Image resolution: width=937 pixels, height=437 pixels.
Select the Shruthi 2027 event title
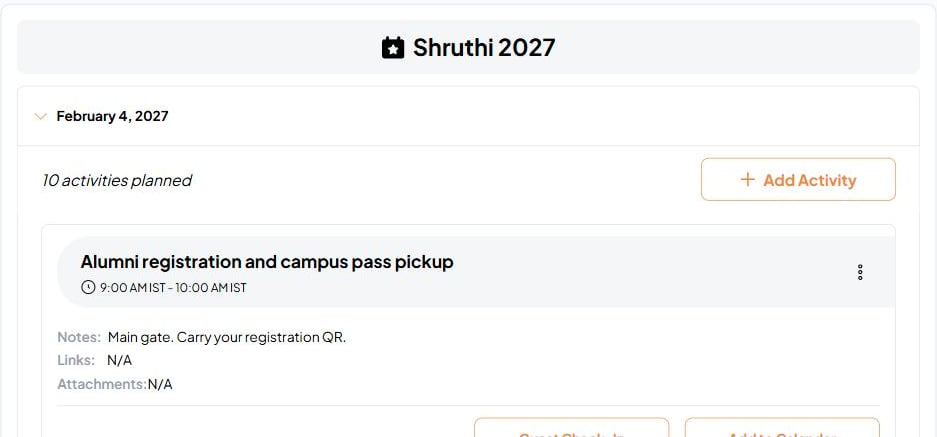(484, 48)
